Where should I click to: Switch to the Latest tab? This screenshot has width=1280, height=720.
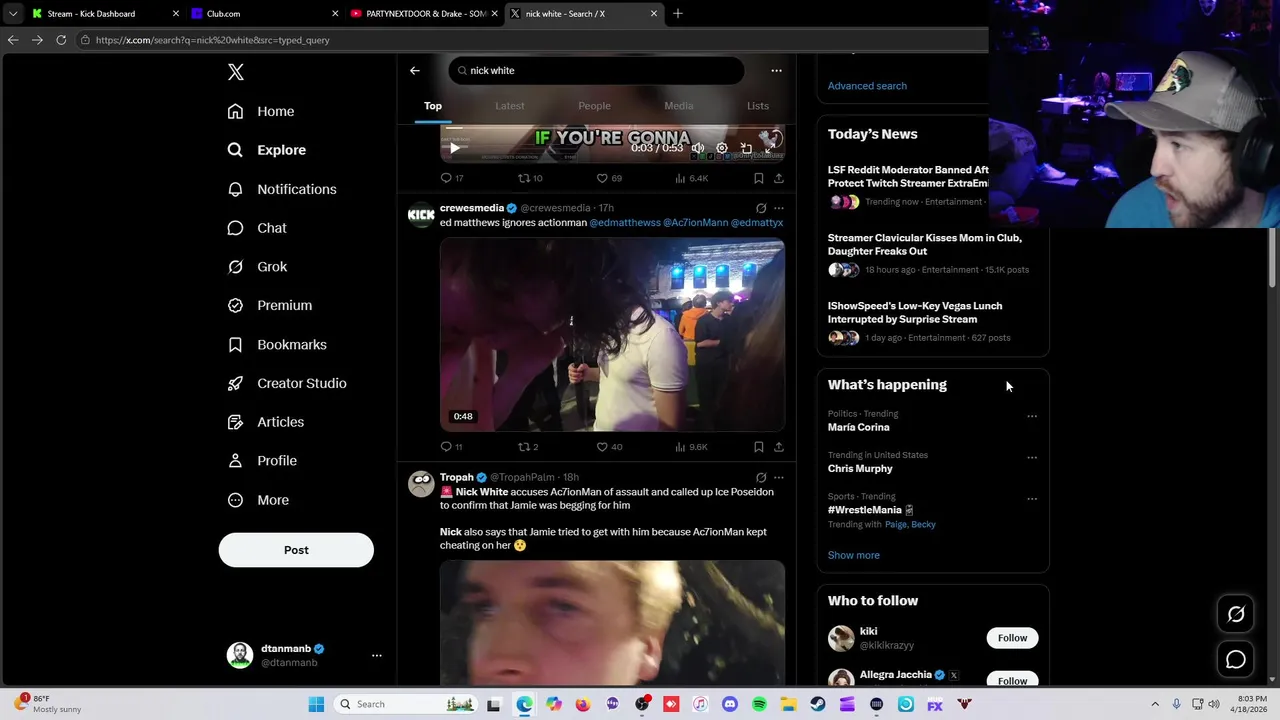tap(510, 106)
